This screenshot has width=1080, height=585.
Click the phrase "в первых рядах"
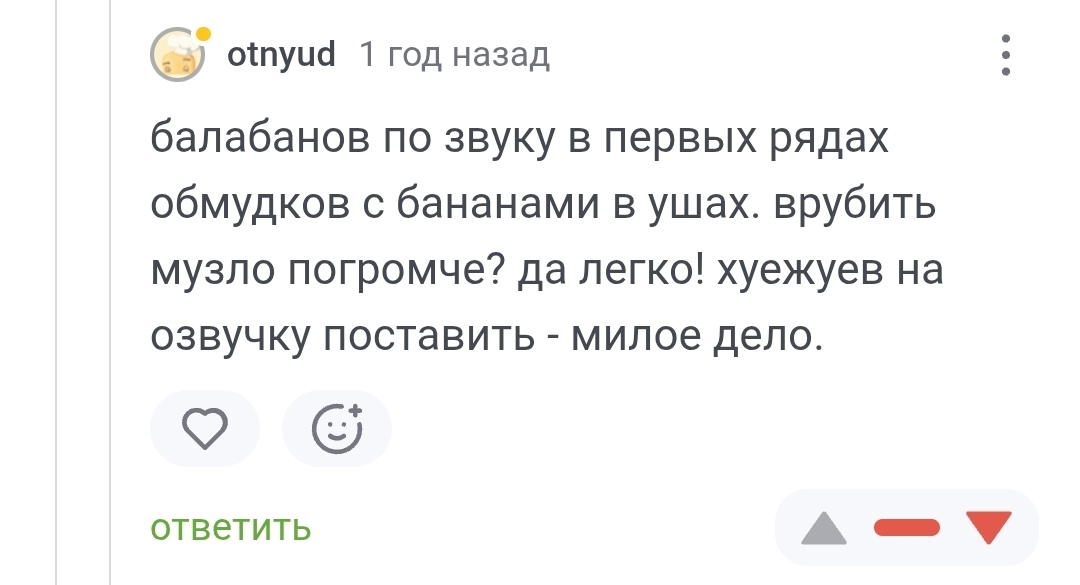click(x=729, y=140)
